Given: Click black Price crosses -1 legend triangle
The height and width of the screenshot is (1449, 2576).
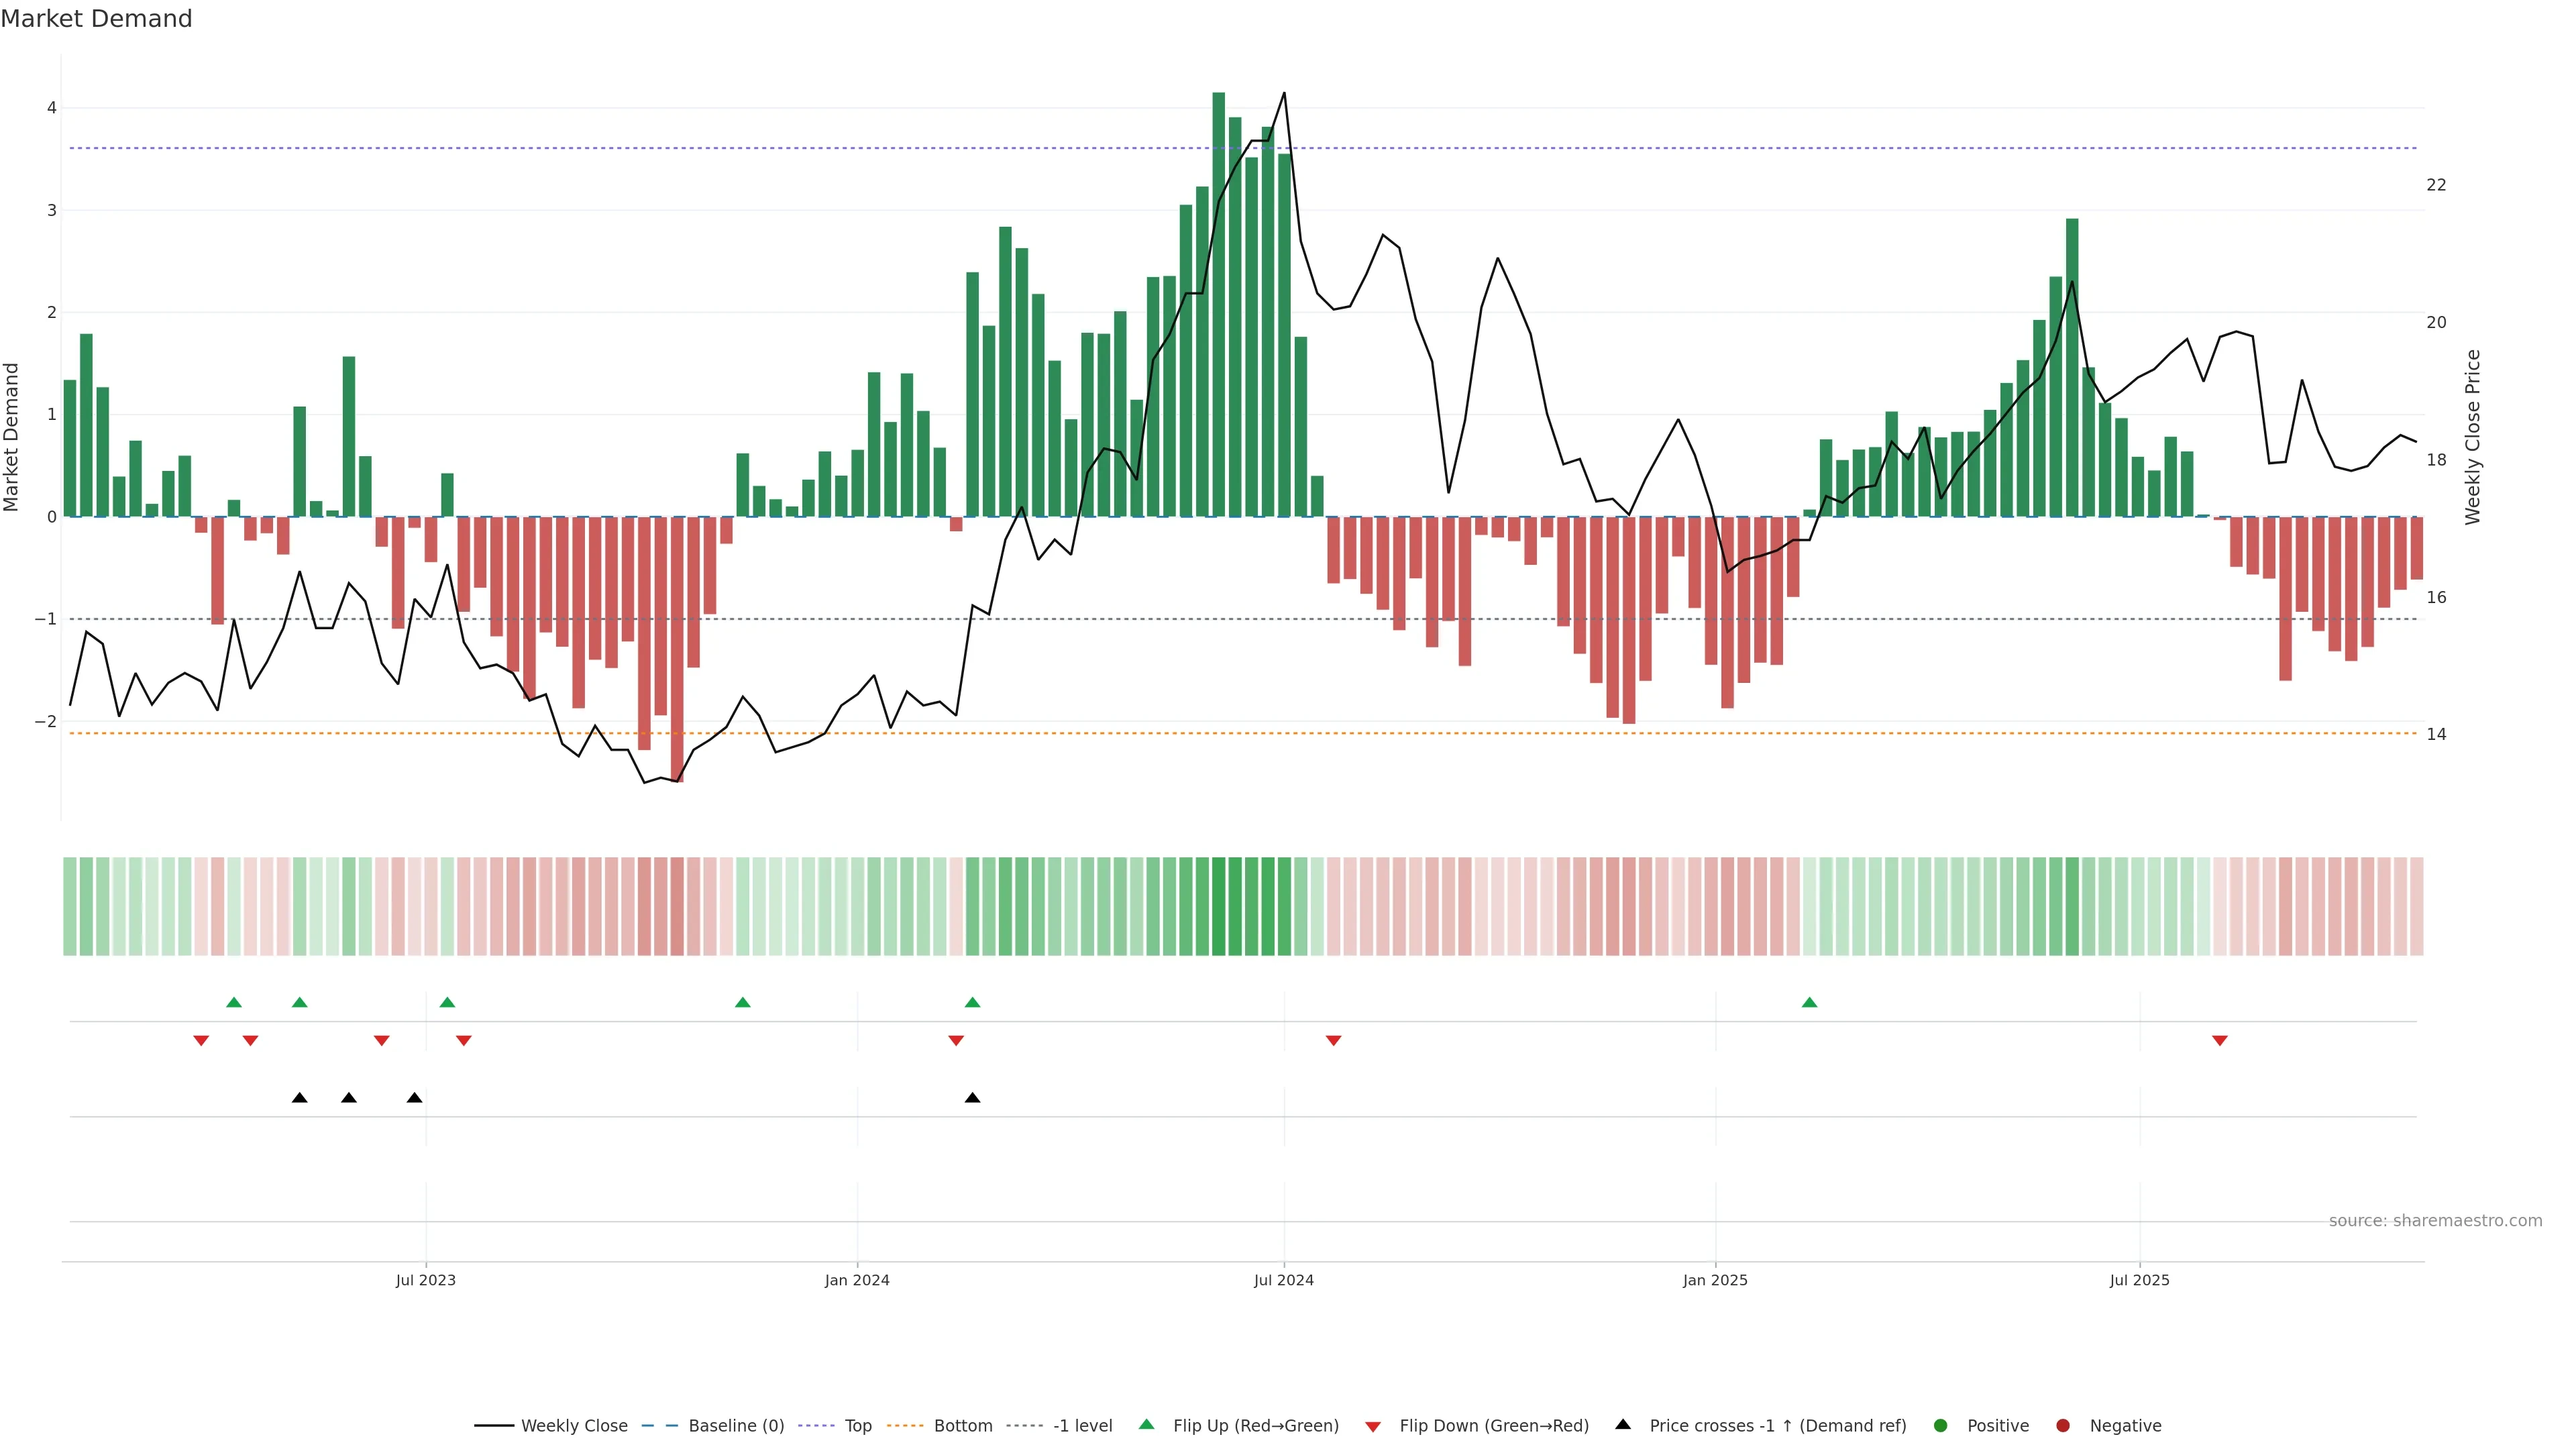Looking at the screenshot, I should (1623, 1425).
